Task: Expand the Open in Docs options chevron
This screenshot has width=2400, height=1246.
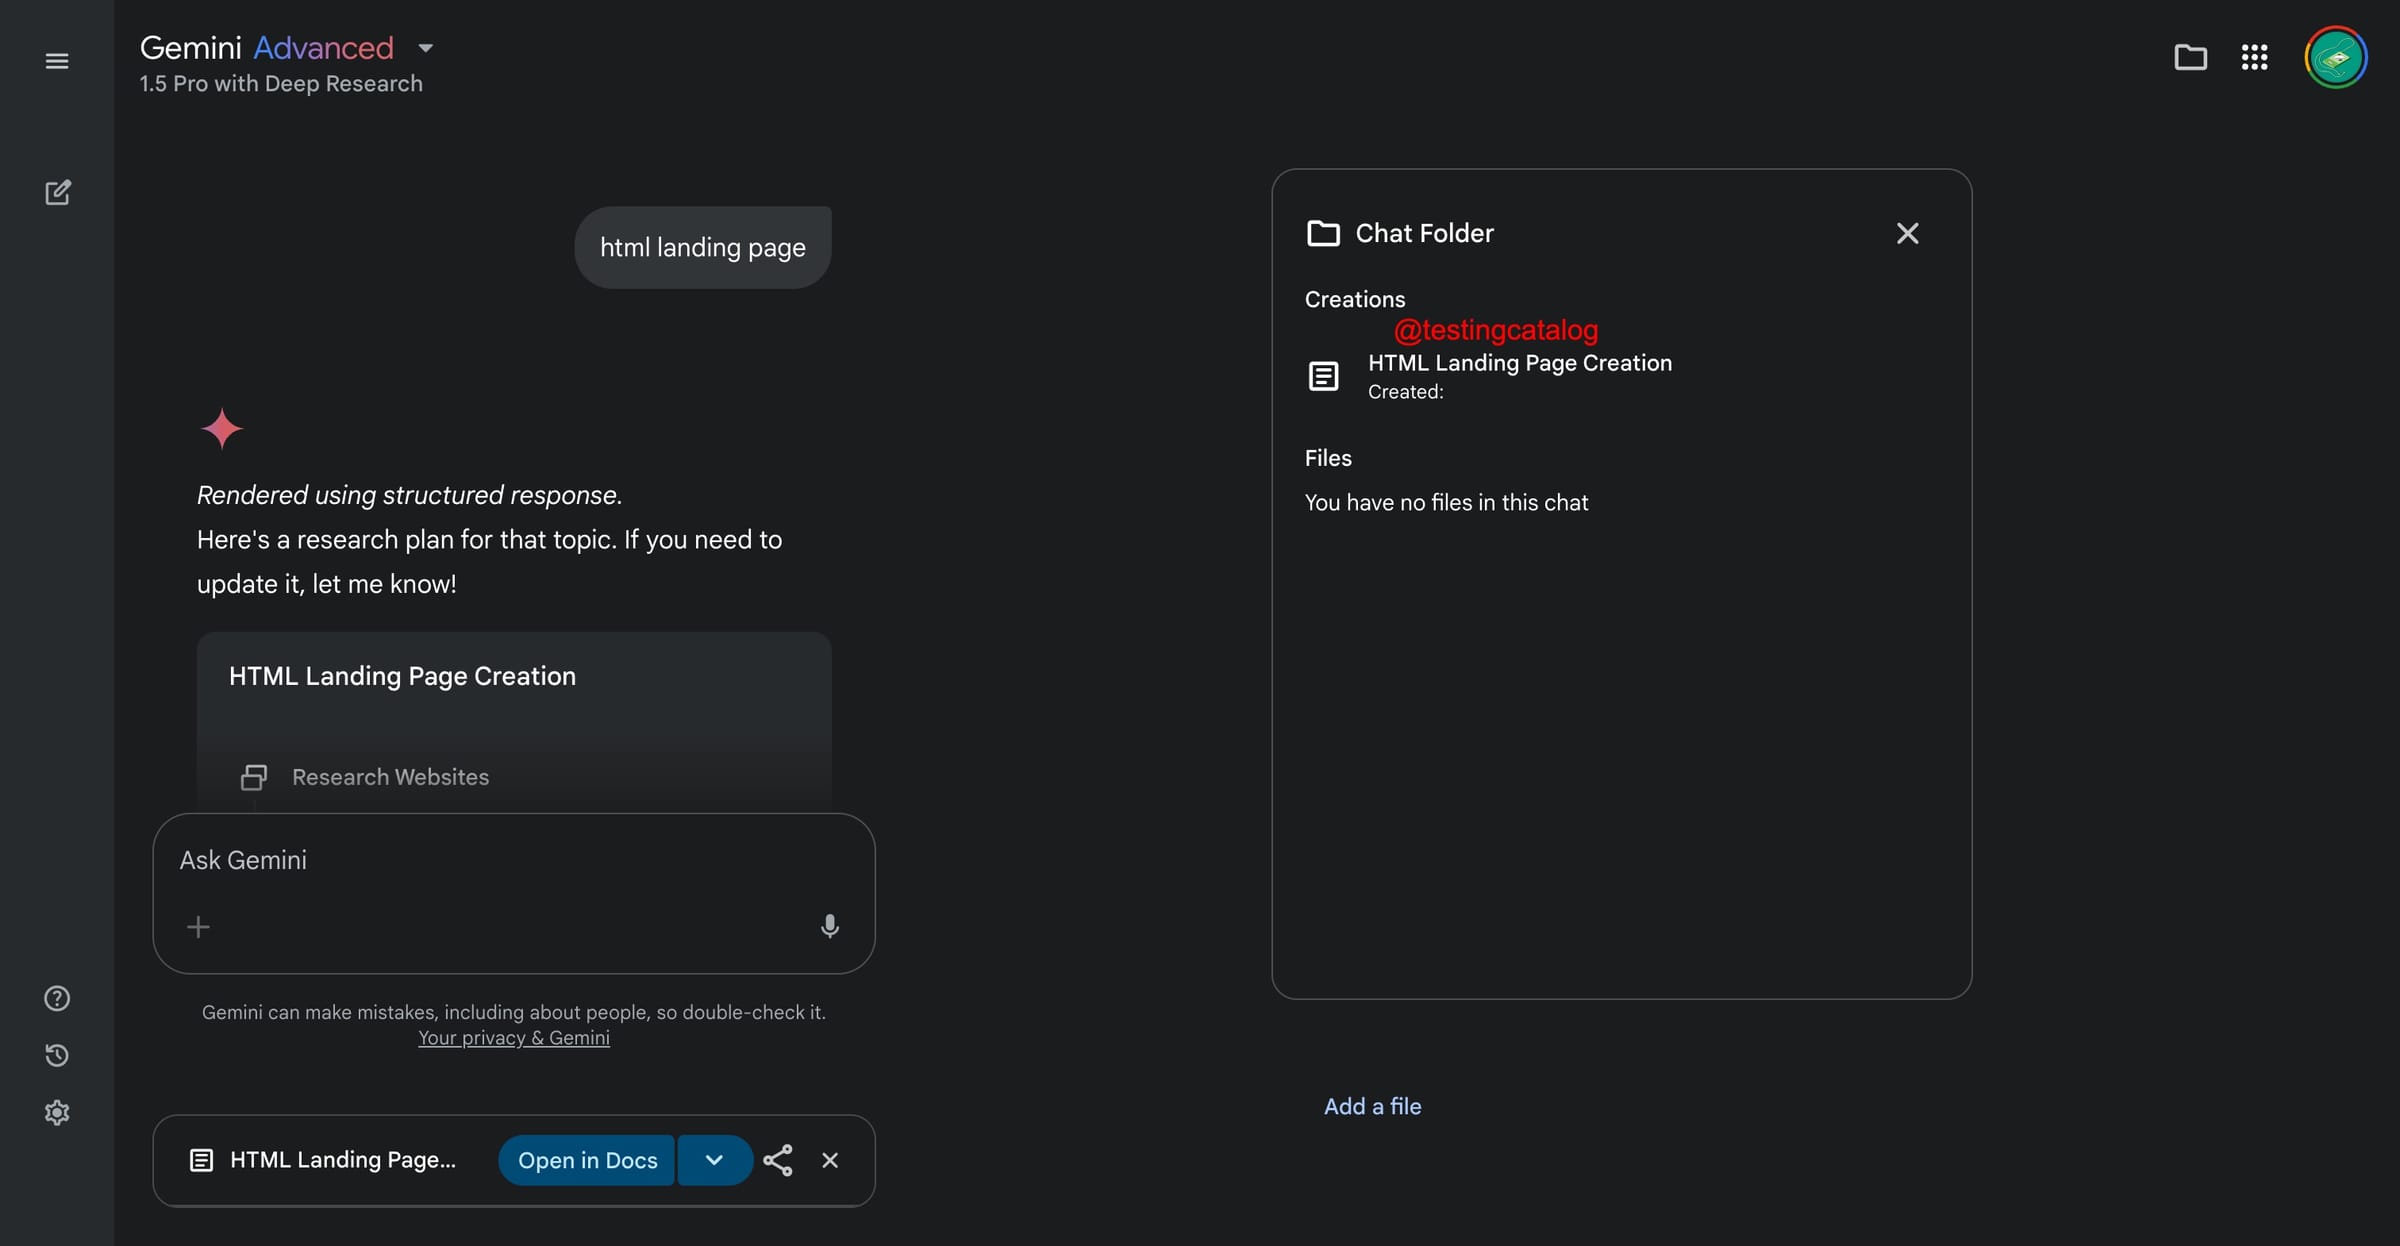Action: [714, 1160]
